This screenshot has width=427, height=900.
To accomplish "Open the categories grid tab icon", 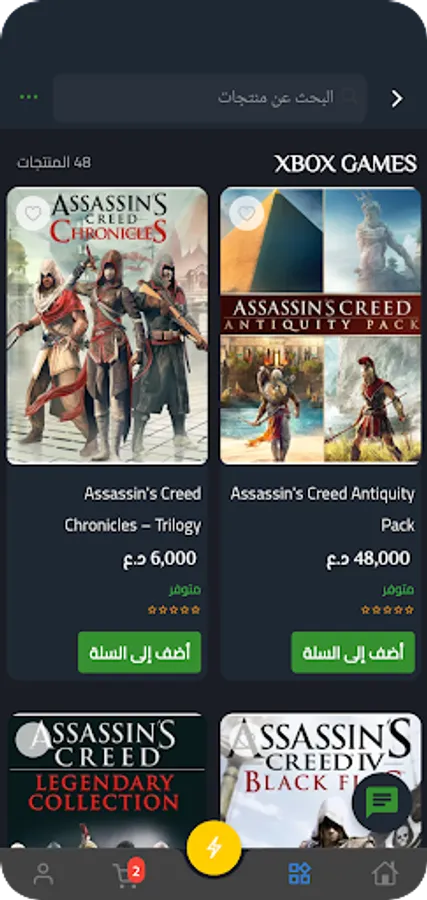I will click(299, 874).
